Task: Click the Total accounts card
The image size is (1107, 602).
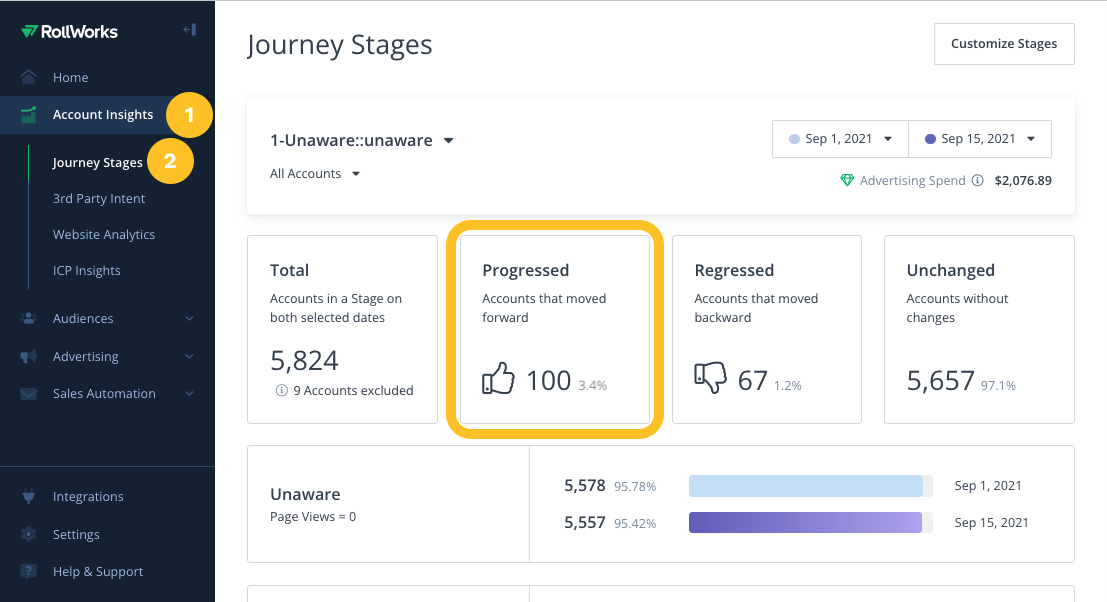Action: 342,330
